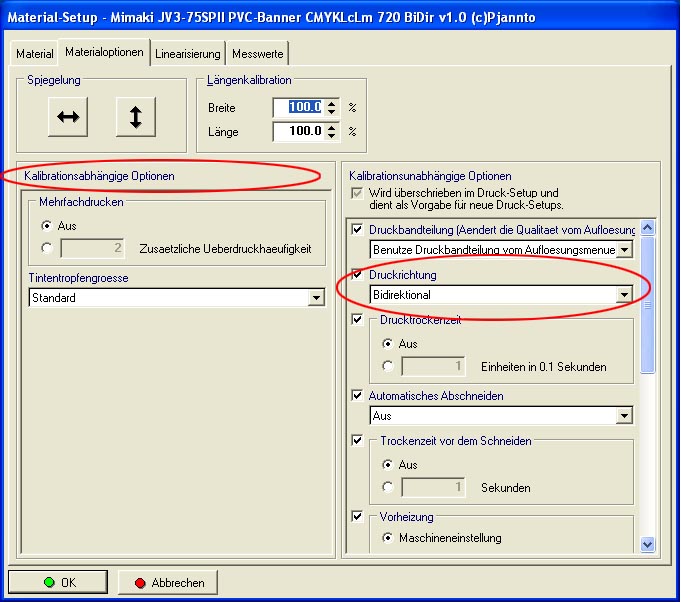
Task: Uncheck the Druckrichtung checkbox
Action: 358,275
